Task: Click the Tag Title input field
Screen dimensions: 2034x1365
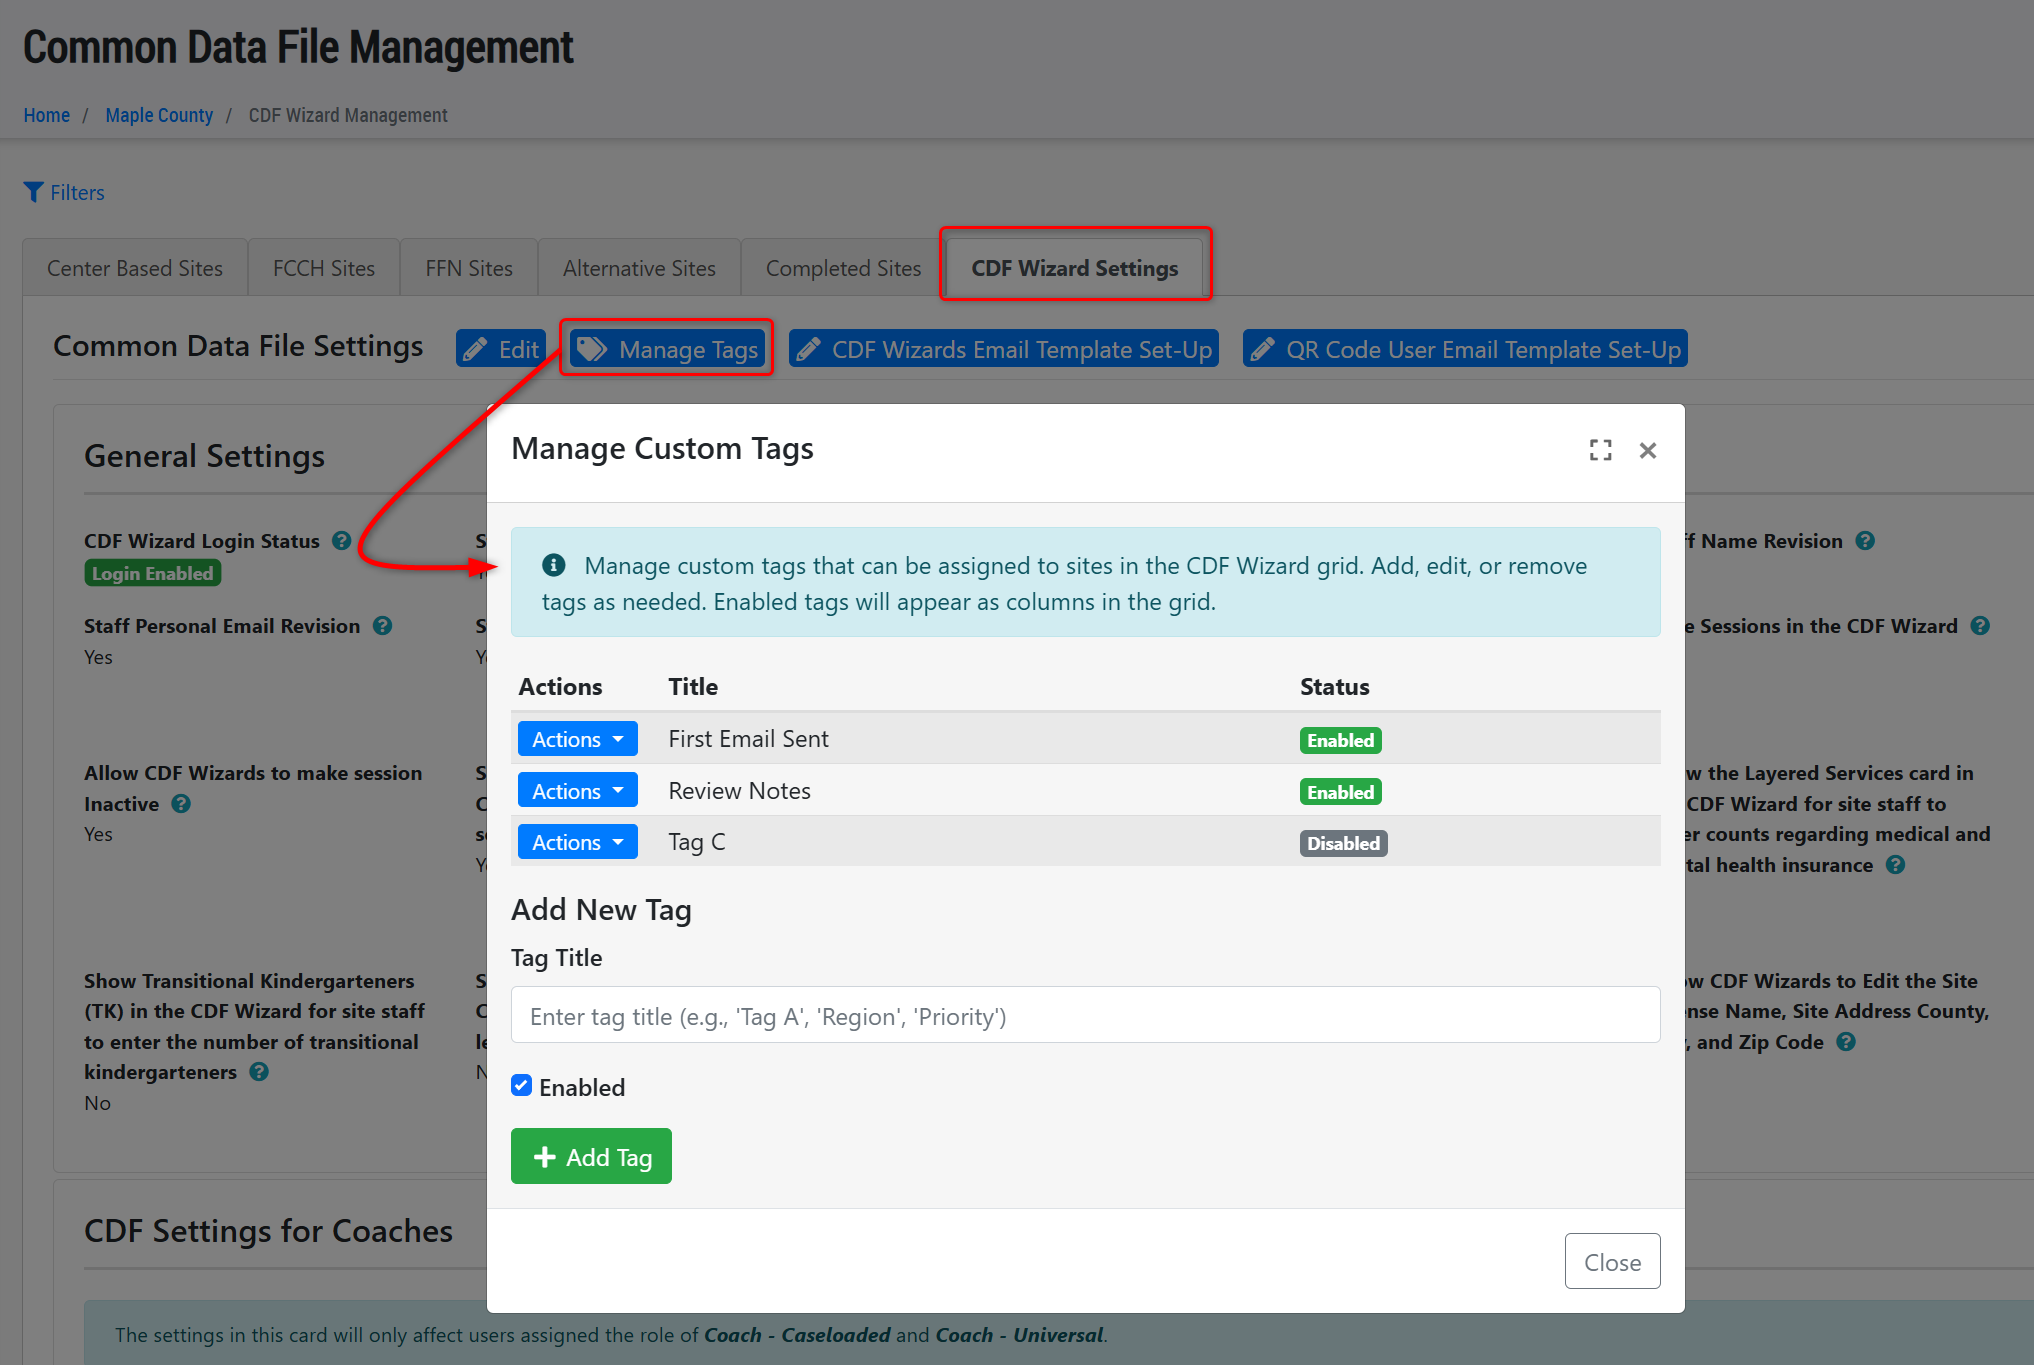Action: point(1085,1016)
